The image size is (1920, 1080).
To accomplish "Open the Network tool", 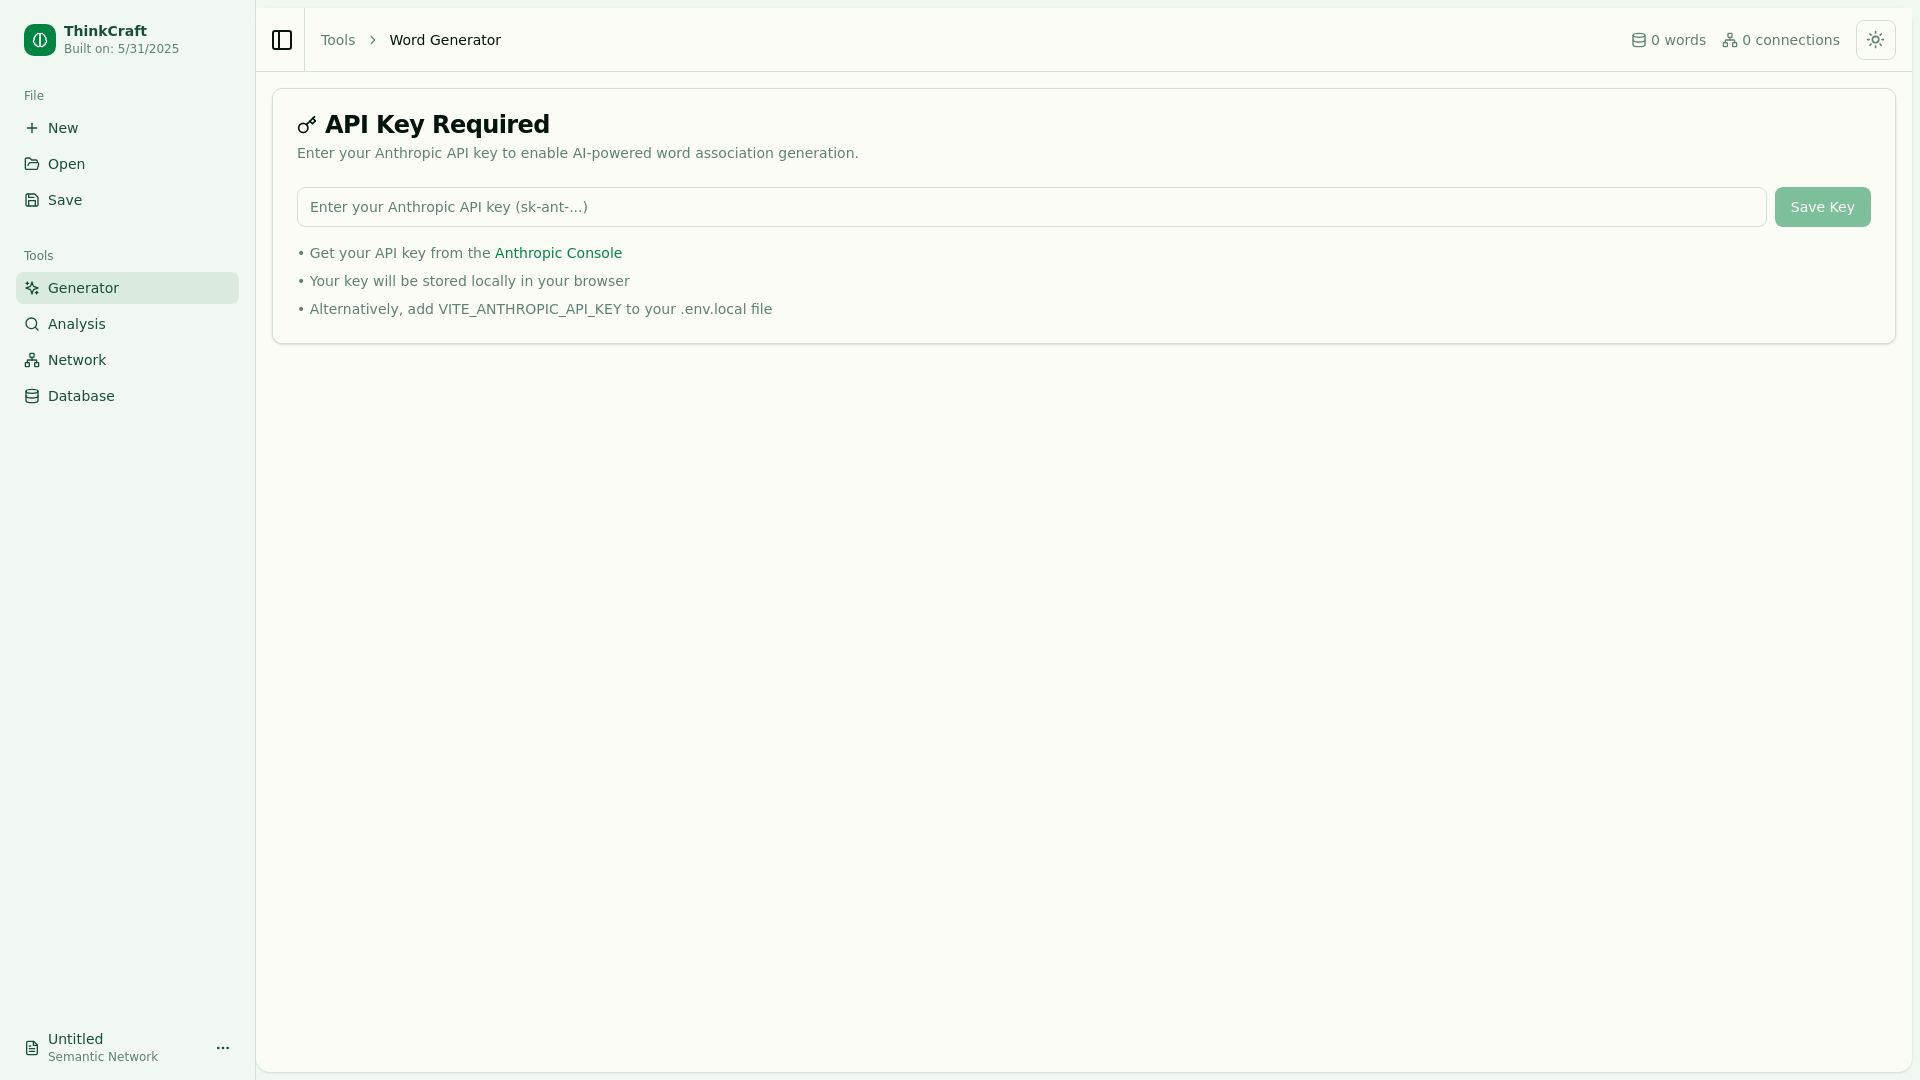I will (x=127, y=360).
